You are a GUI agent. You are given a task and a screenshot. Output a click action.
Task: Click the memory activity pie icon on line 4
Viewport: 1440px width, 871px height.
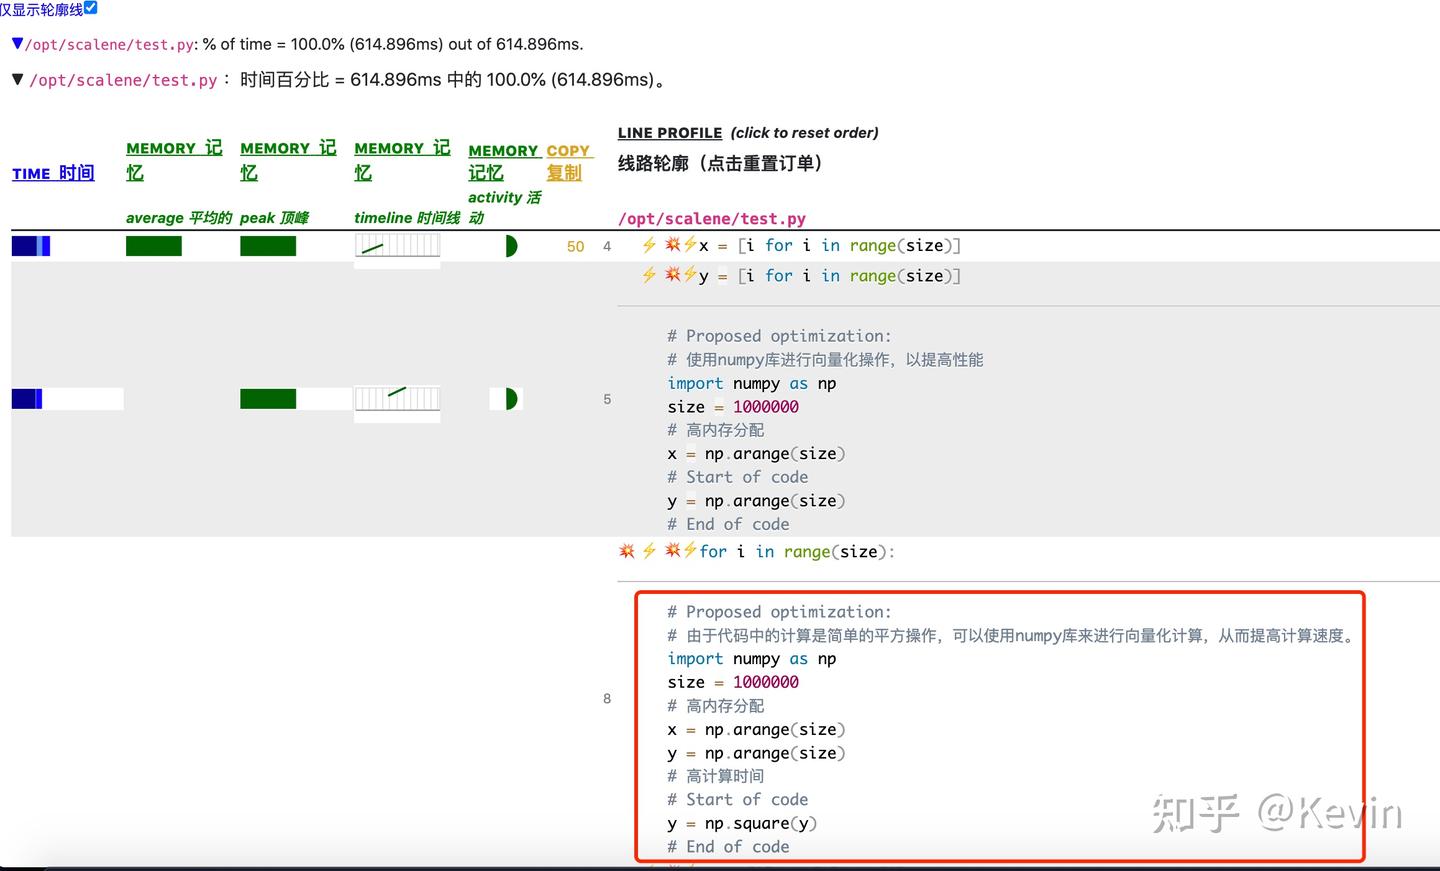511,246
